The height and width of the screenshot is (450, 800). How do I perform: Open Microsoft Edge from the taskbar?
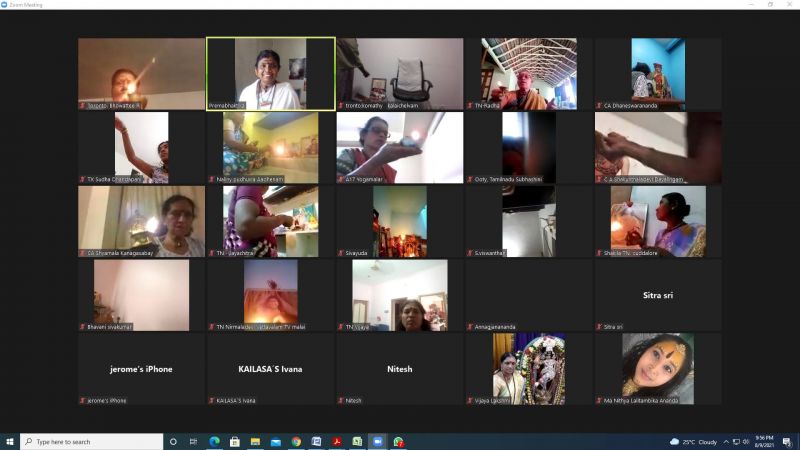coord(214,441)
